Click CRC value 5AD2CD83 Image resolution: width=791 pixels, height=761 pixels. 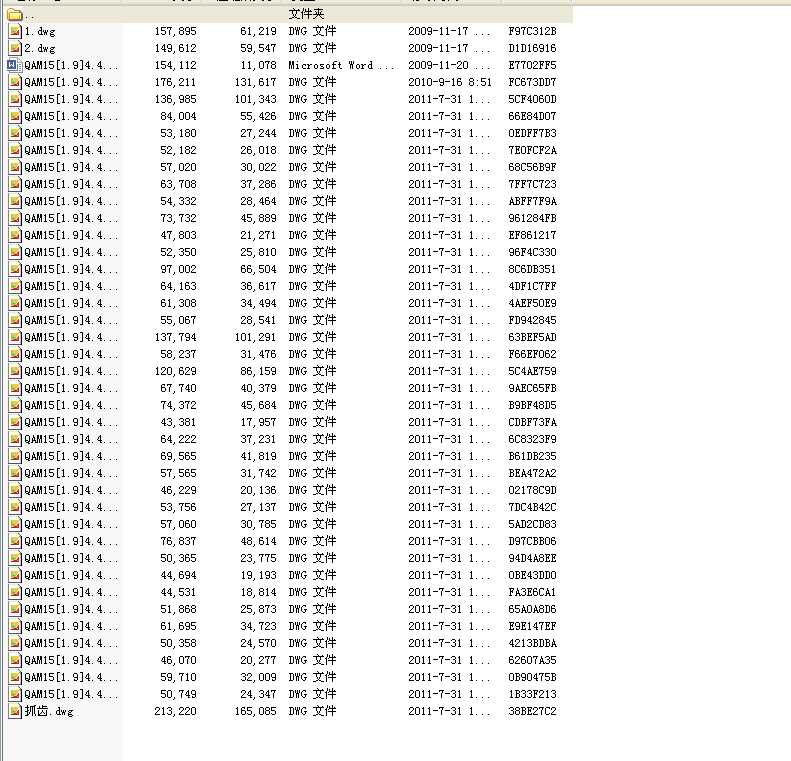pos(532,524)
